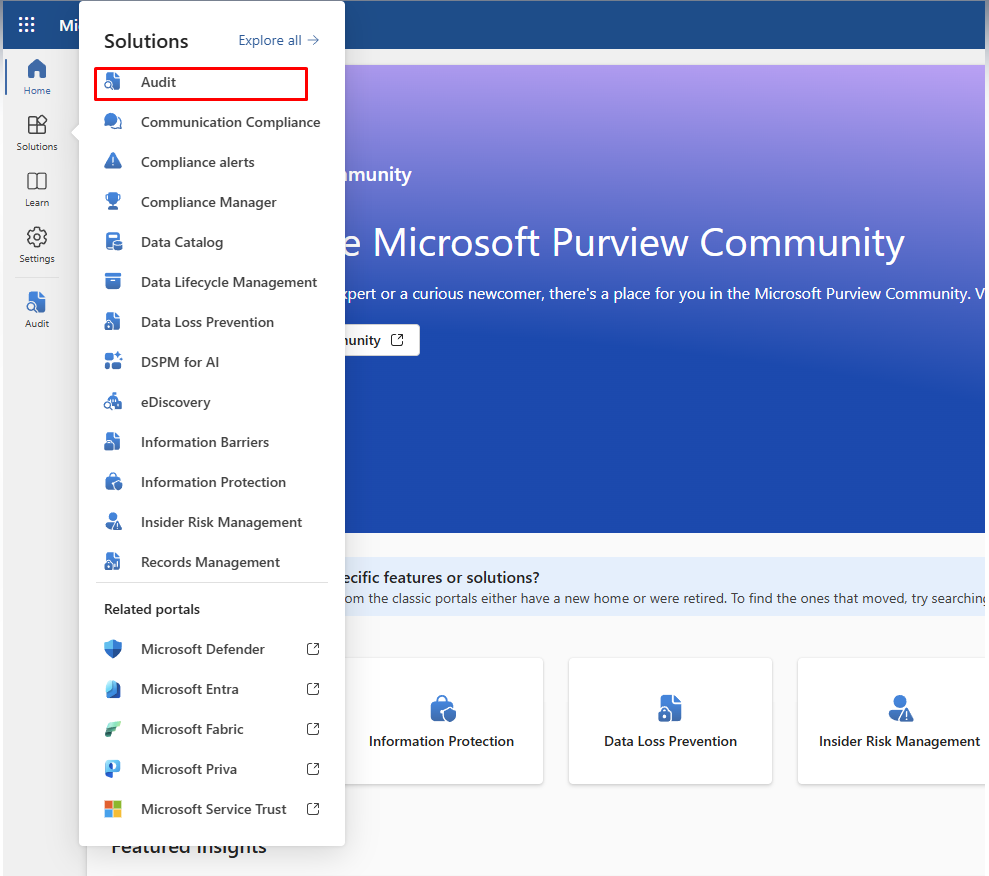Select Insider Risk Management from the list
The image size is (989, 876).
[x=221, y=521]
